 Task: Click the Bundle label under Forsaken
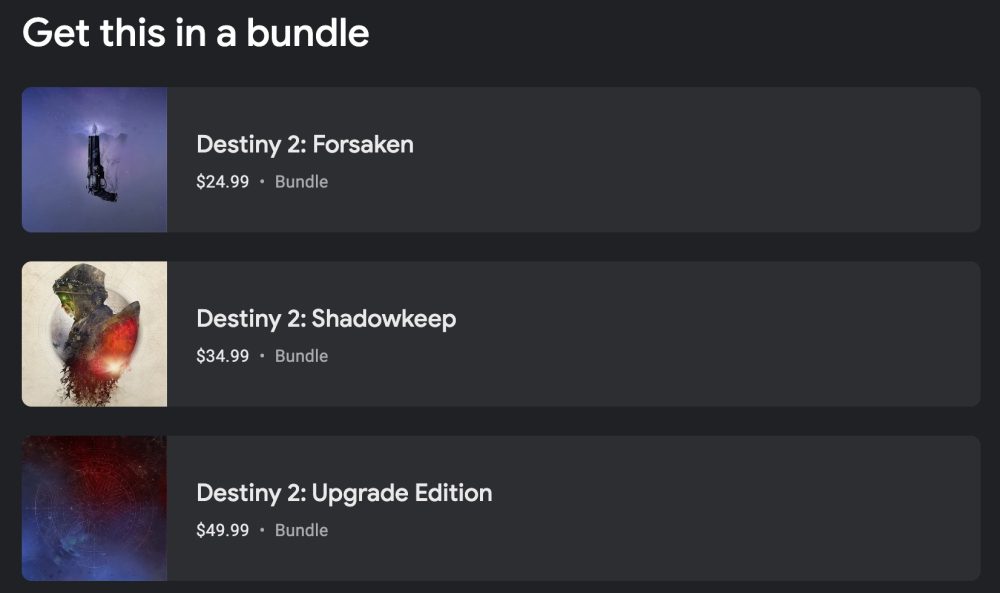coord(301,182)
